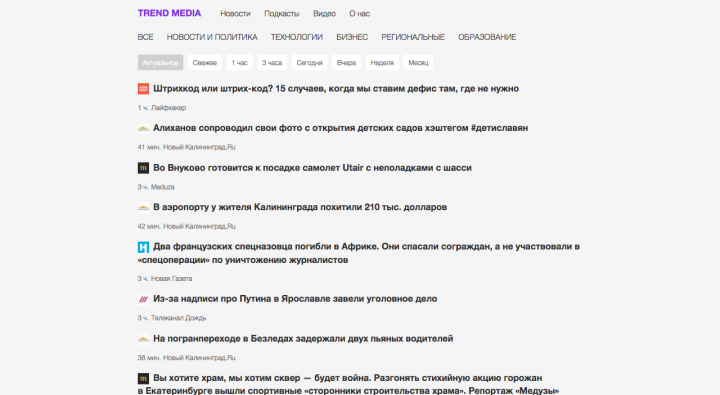
Task: Click the '3 ч. Телеканал Дождь' source line
Action: (x=172, y=318)
